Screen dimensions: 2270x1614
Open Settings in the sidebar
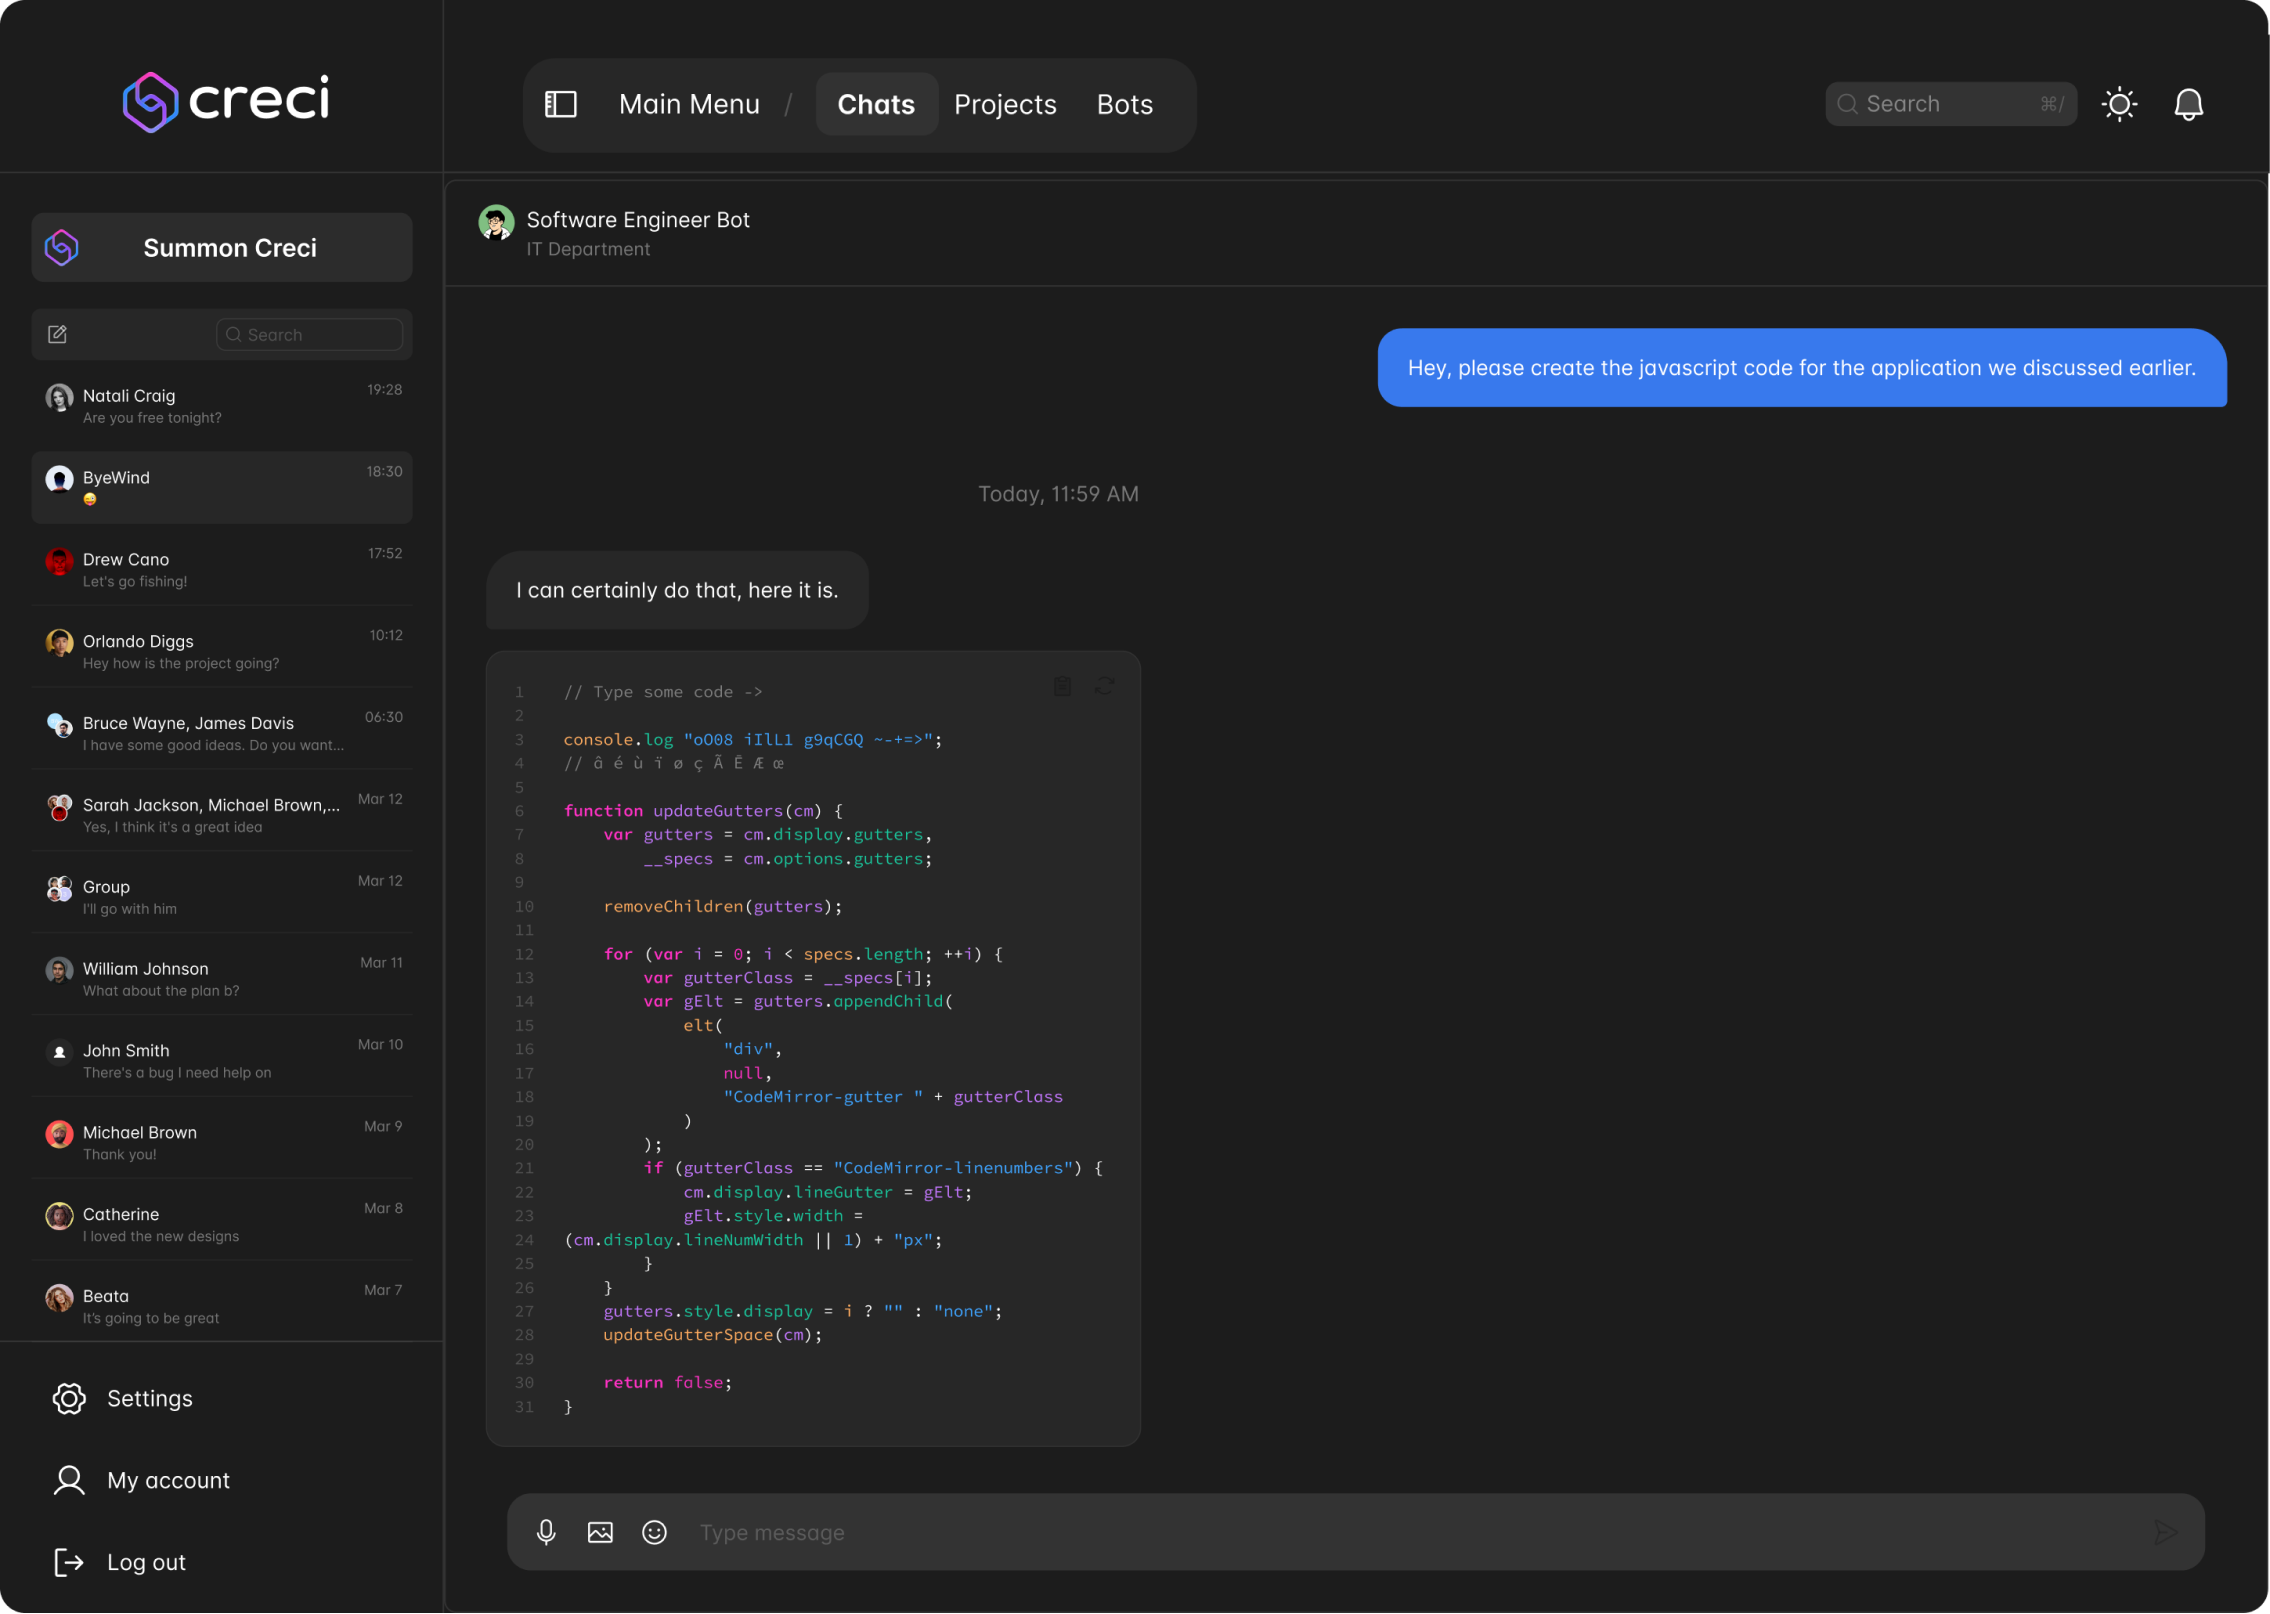[x=149, y=1398]
